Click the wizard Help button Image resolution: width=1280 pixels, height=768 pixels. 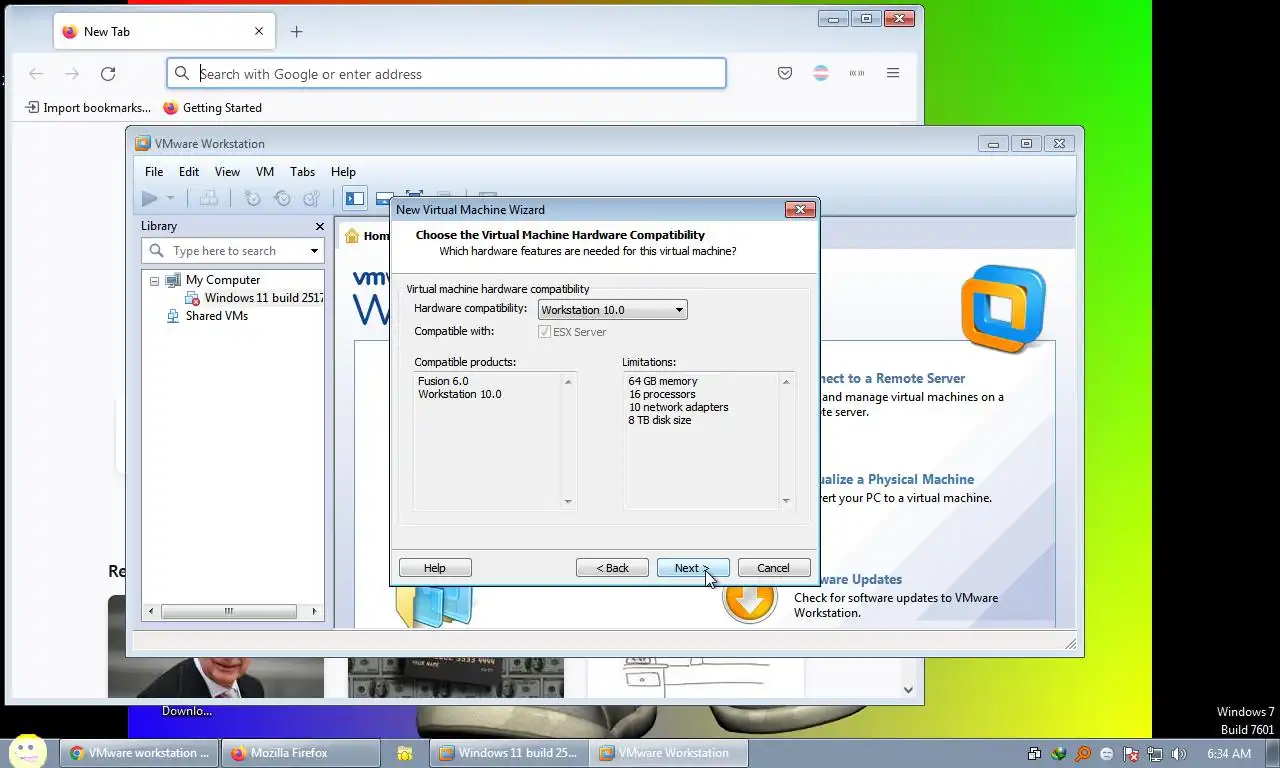tap(435, 568)
